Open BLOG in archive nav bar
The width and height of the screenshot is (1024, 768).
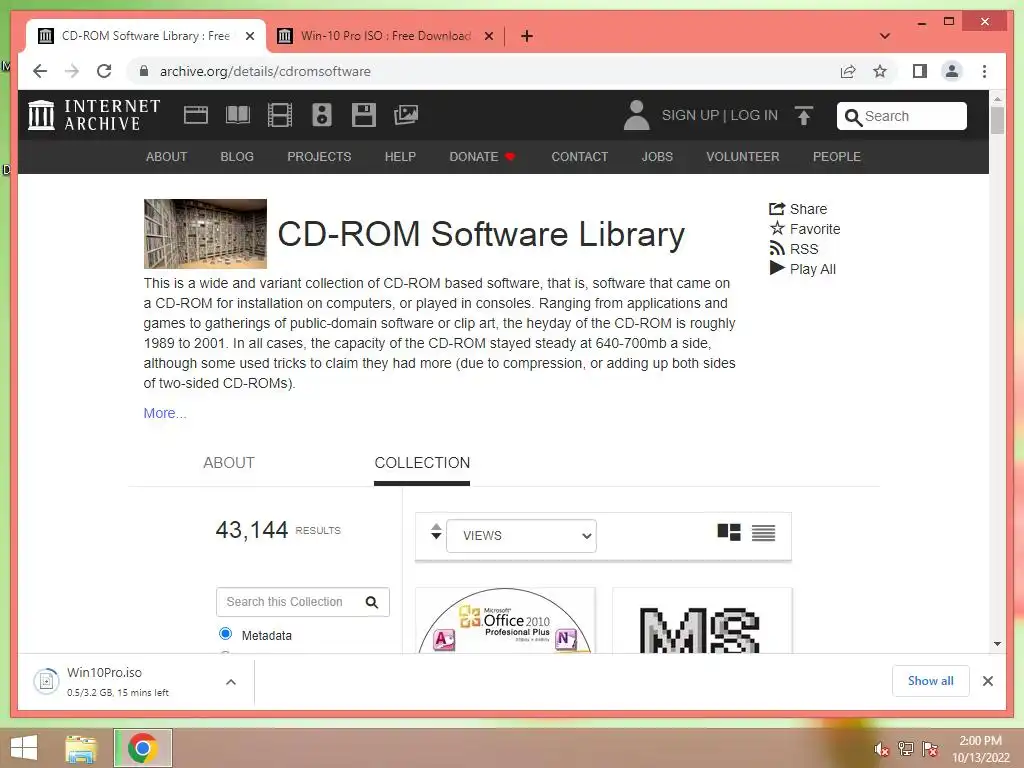coord(237,157)
